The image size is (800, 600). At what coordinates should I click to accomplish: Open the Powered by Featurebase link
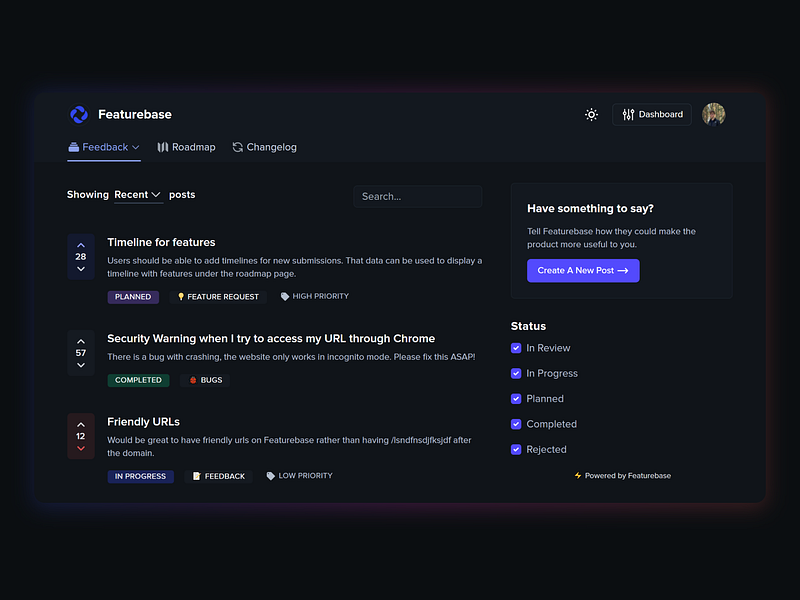(628, 476)
